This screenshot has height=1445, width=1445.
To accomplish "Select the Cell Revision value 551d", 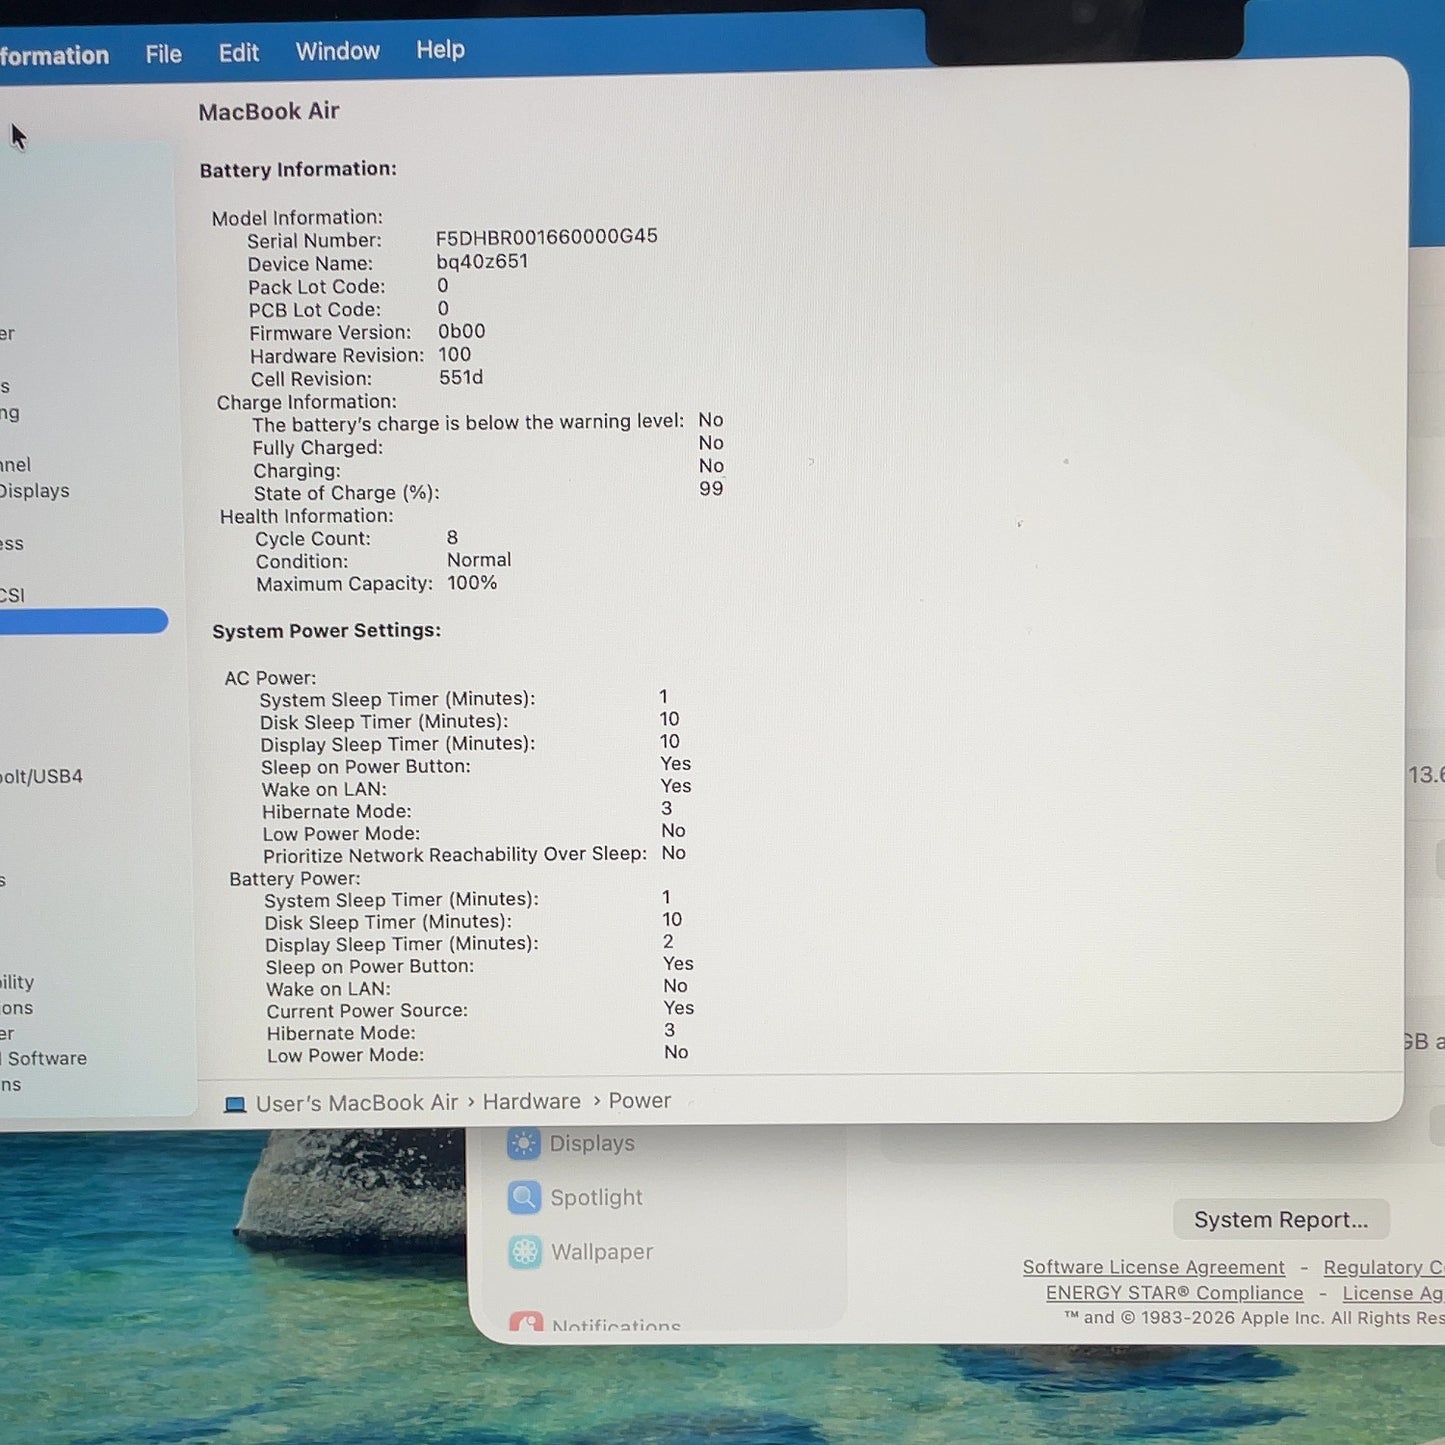I will pos(461,377).
